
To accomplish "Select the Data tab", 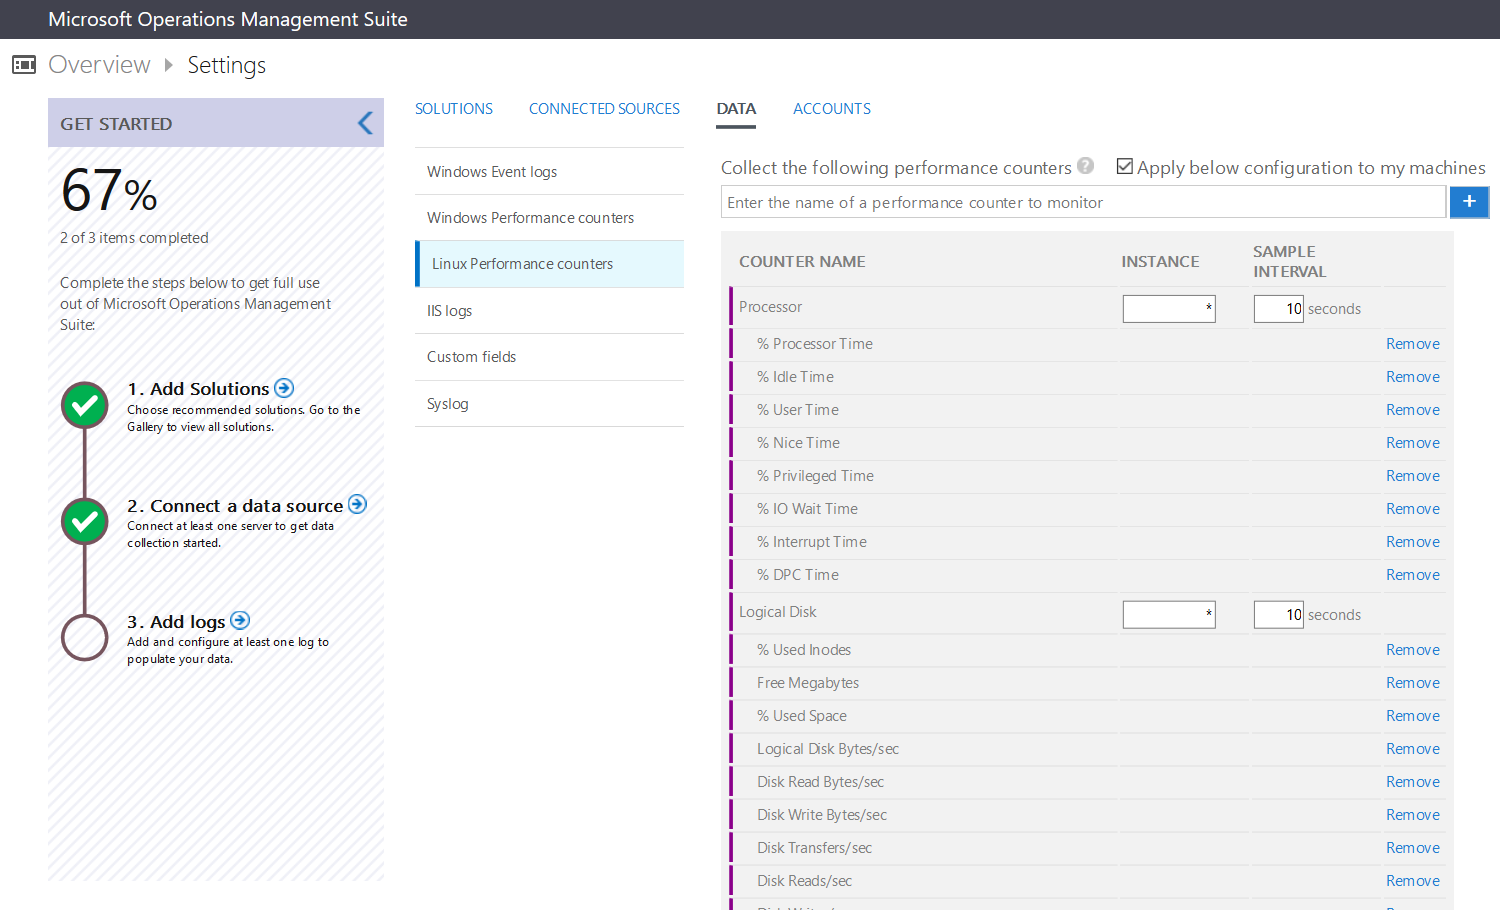I will 736,109.
